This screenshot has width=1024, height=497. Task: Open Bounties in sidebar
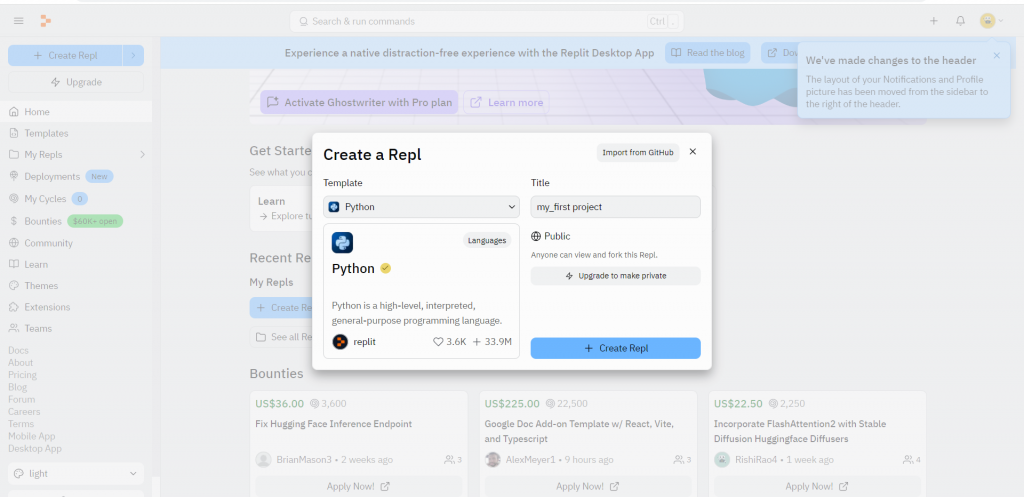tap(42, 221)
